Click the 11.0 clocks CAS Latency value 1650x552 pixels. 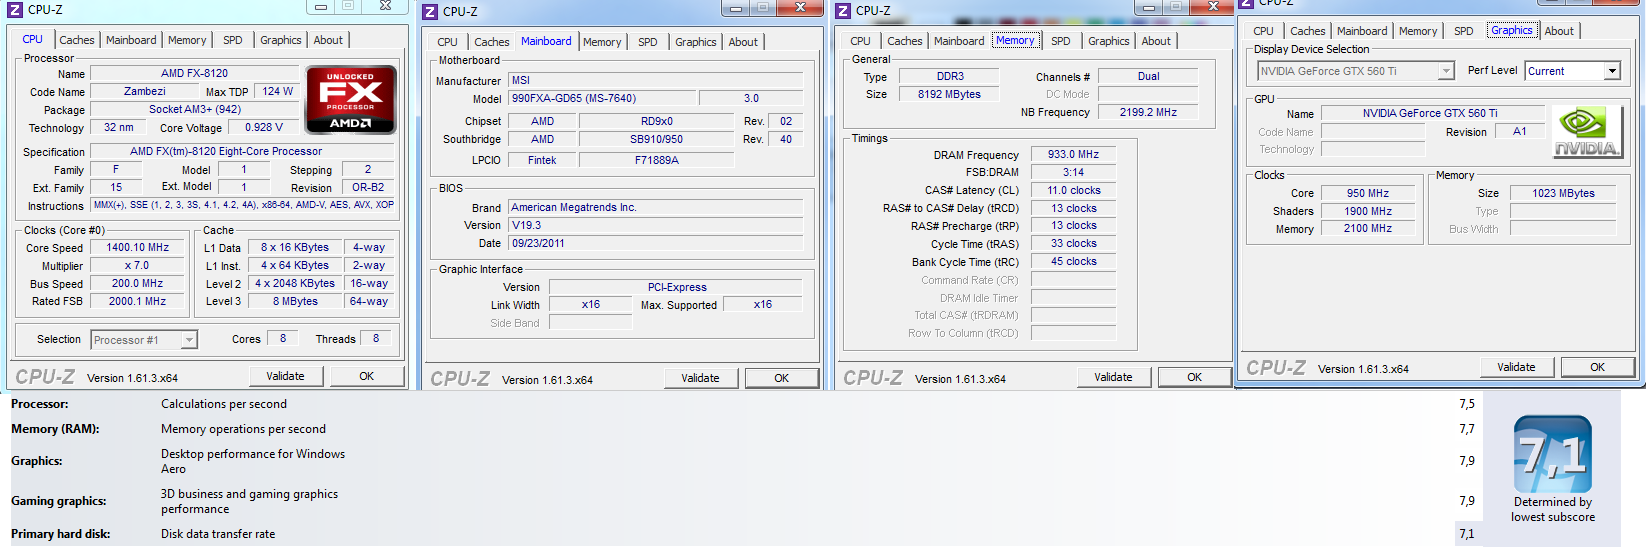1073,191
